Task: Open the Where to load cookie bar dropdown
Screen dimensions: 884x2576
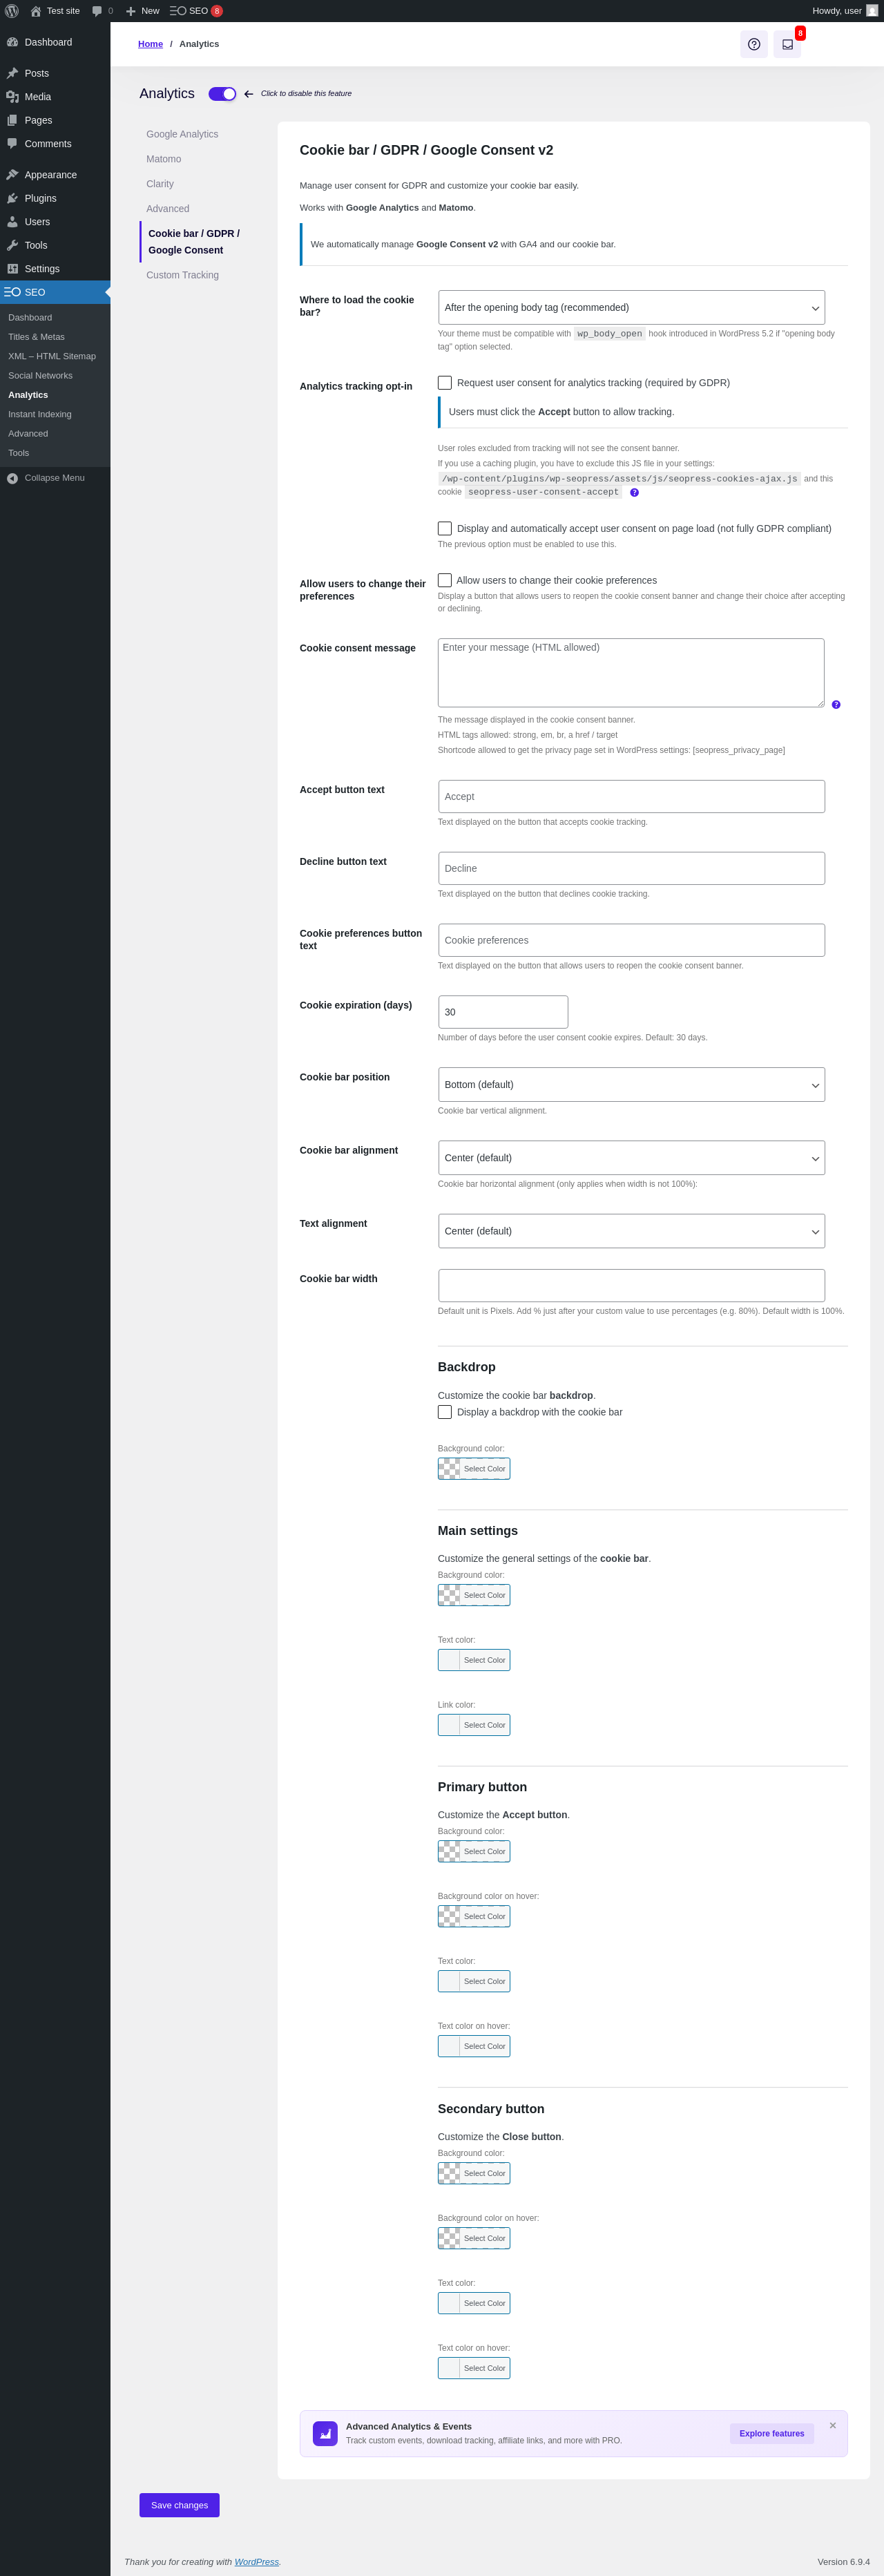Action: tap(631, 308)
